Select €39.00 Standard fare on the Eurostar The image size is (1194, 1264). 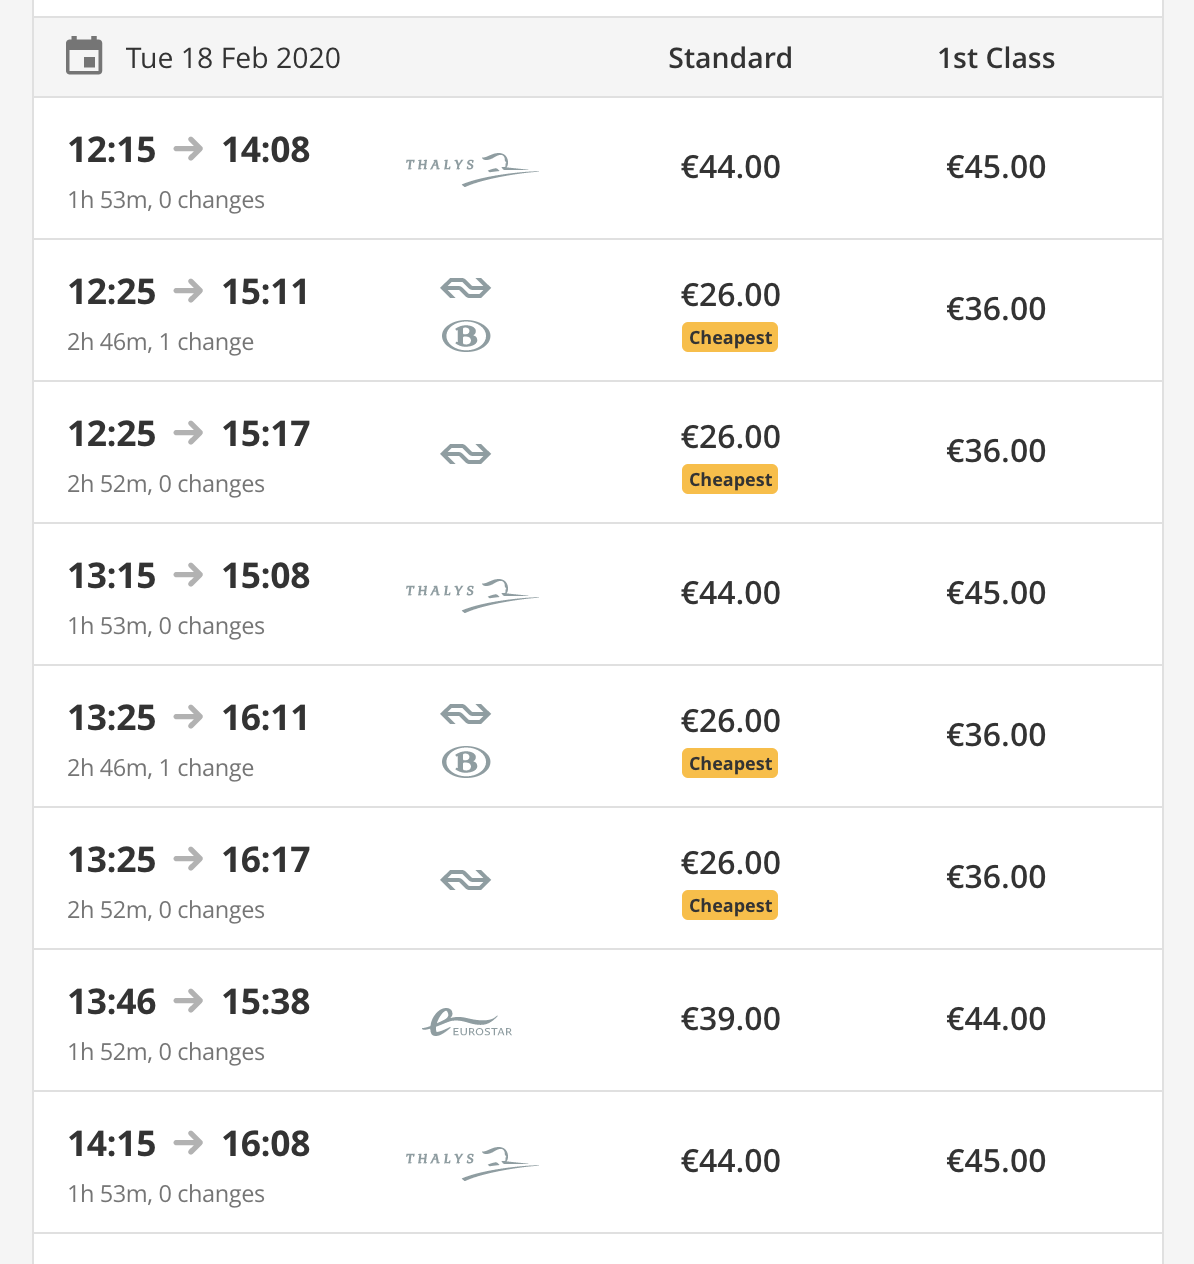pyautogui.click(x=730, y=1019)
